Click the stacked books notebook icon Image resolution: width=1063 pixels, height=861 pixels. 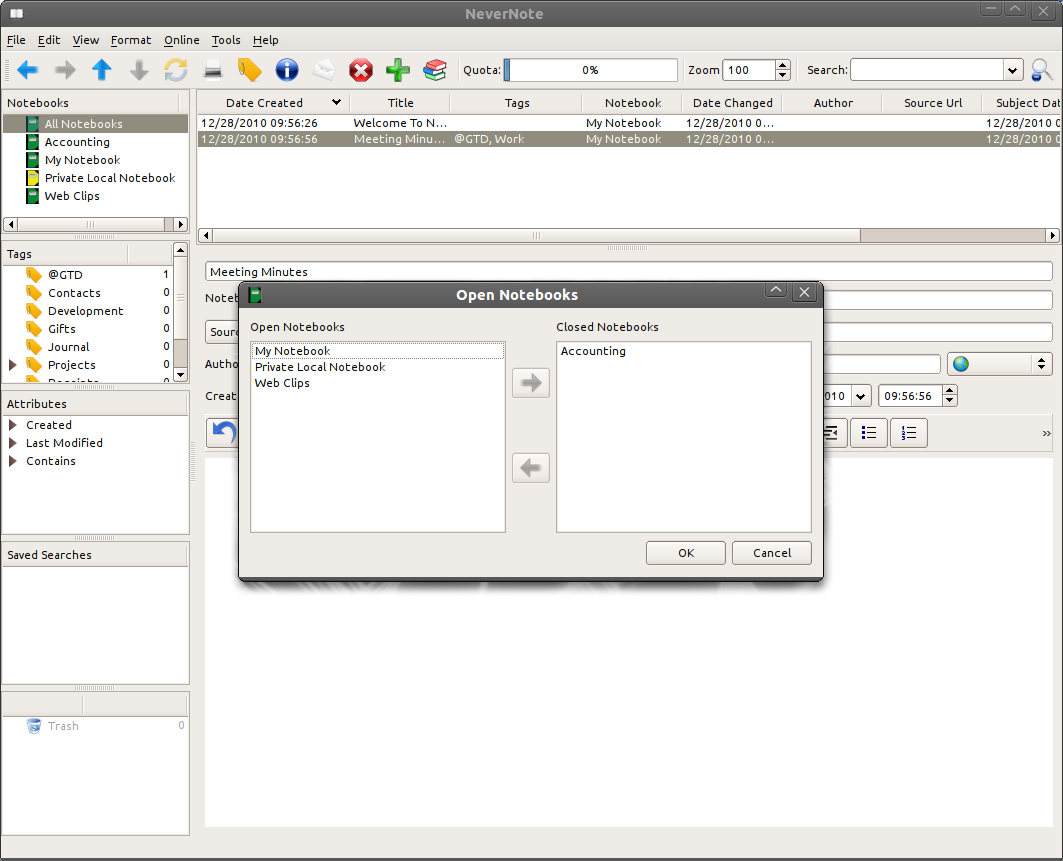tap(435, 70)
